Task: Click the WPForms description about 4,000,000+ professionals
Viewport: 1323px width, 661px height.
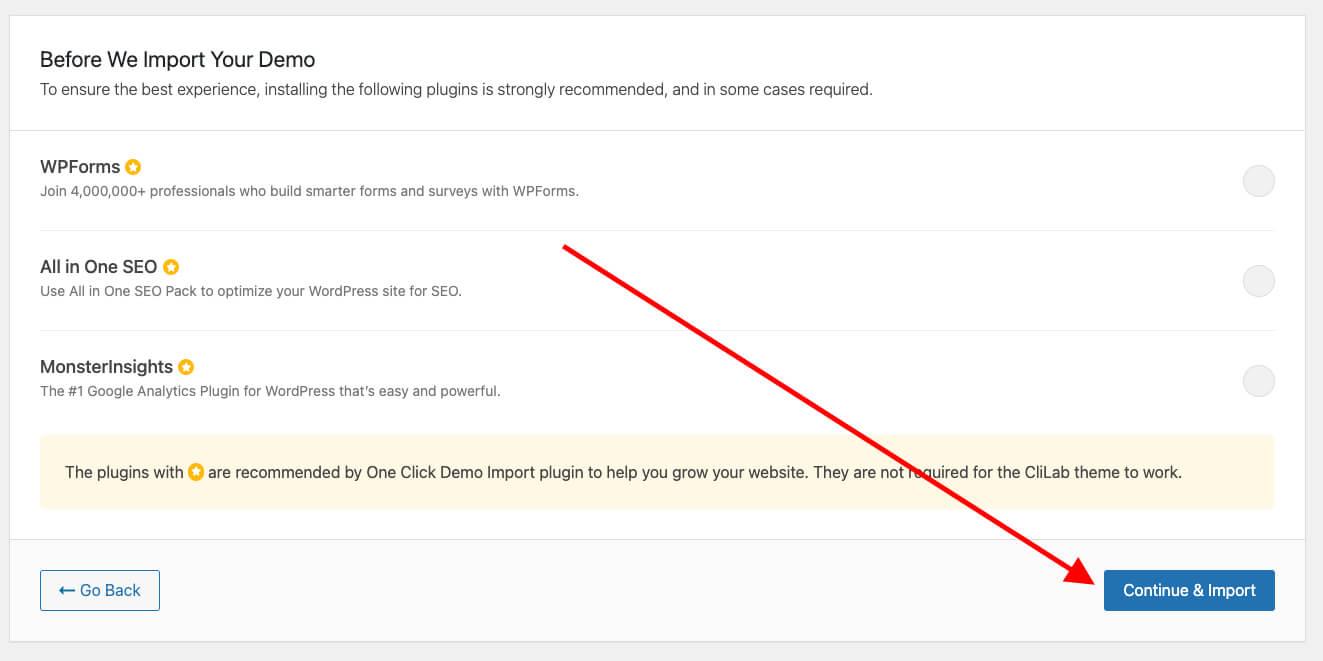Action: point(309,191)
